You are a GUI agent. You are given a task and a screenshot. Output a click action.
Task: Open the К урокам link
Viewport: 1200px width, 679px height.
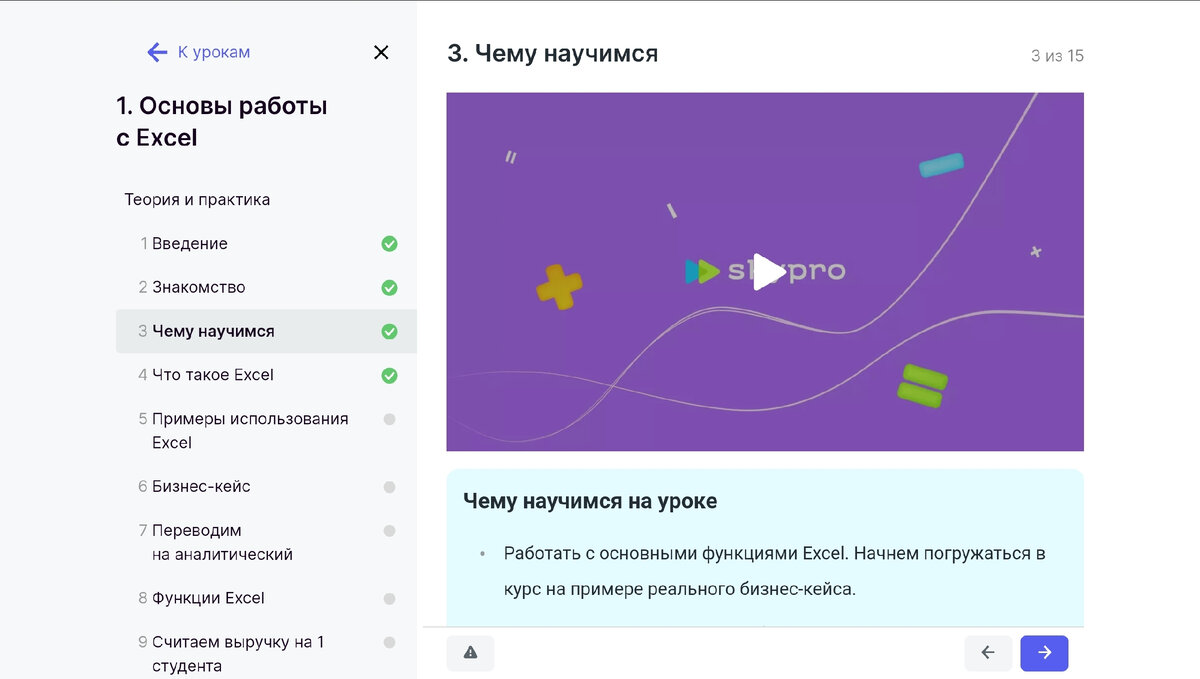(x=214, y=52)
